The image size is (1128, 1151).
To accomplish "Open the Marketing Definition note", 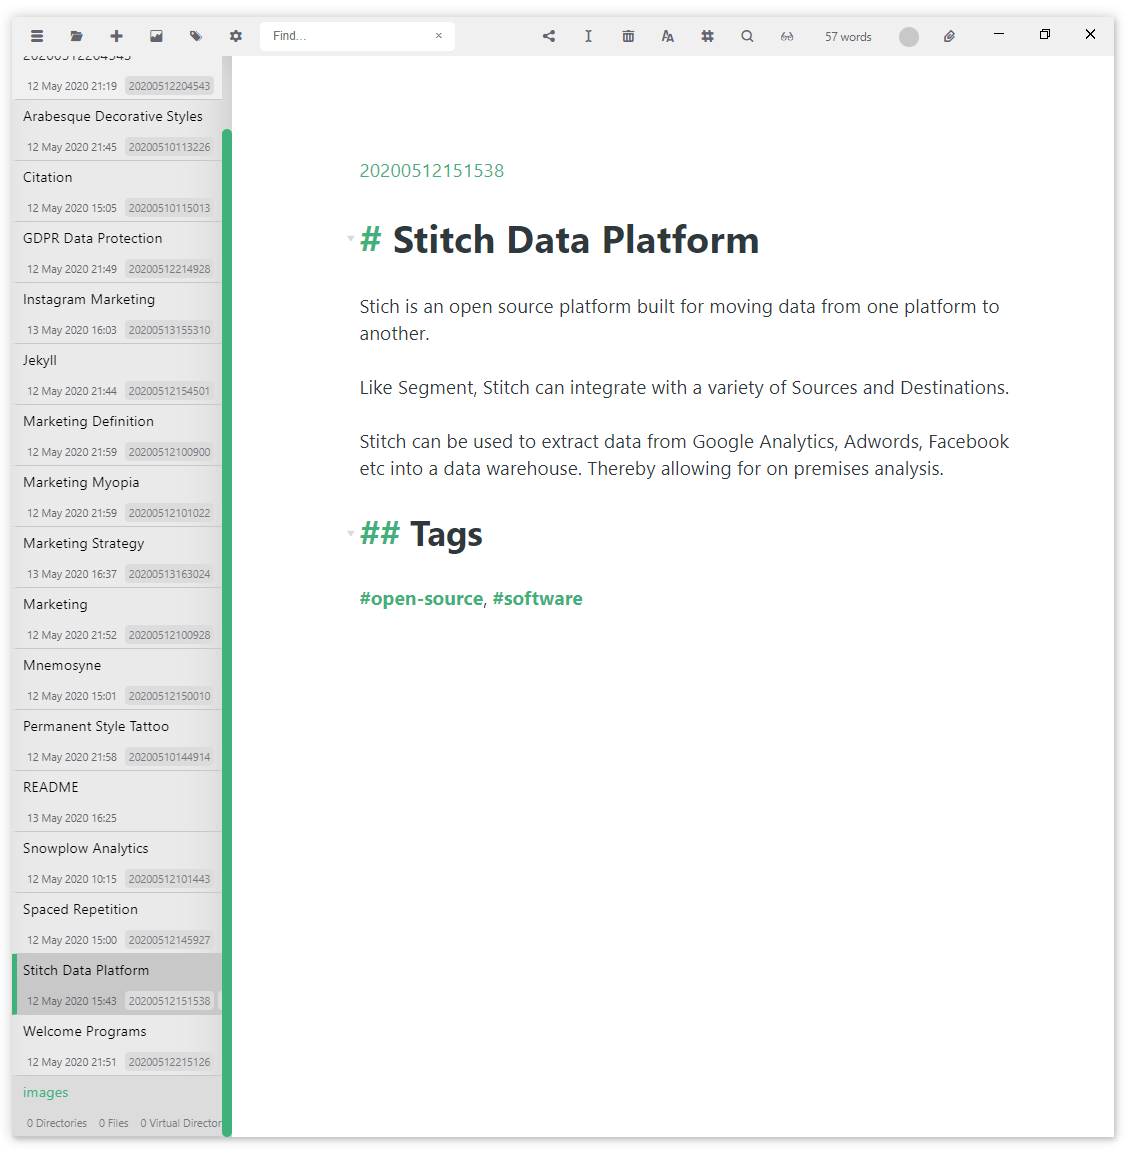I will point(117,435).
